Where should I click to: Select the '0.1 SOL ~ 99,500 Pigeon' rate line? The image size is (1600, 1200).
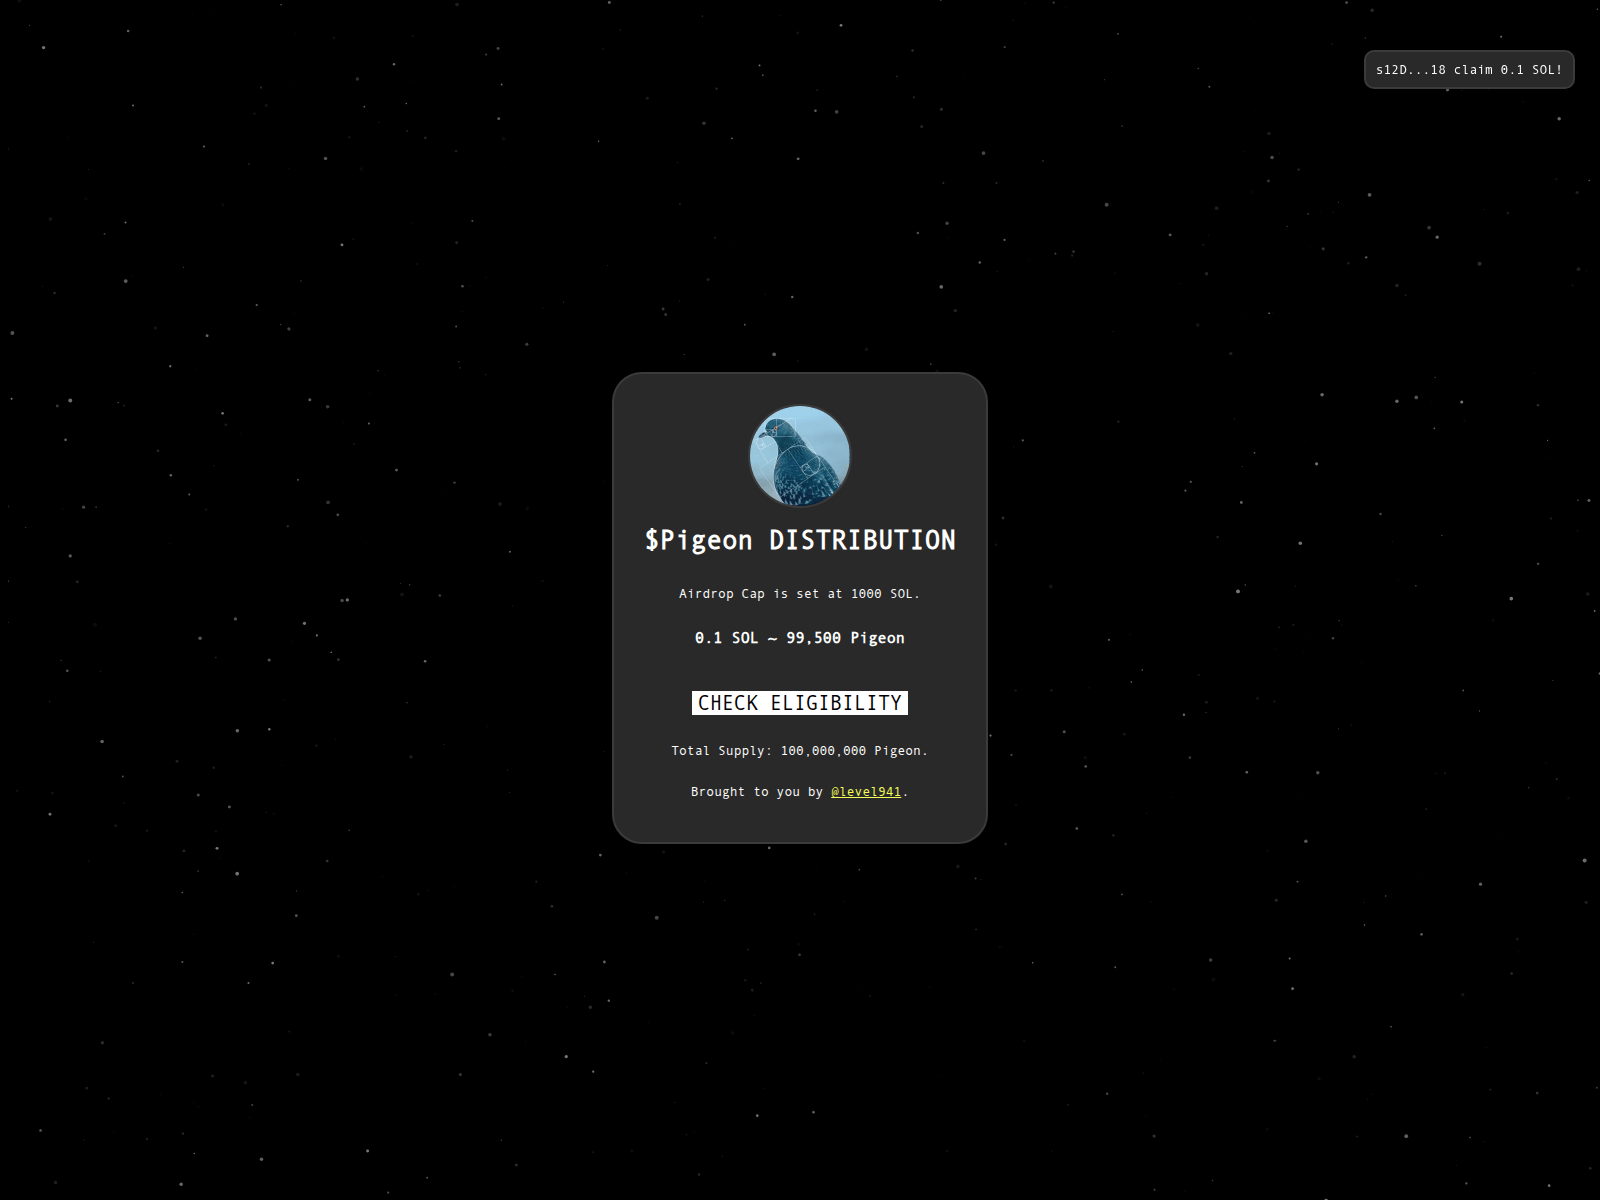799,637
